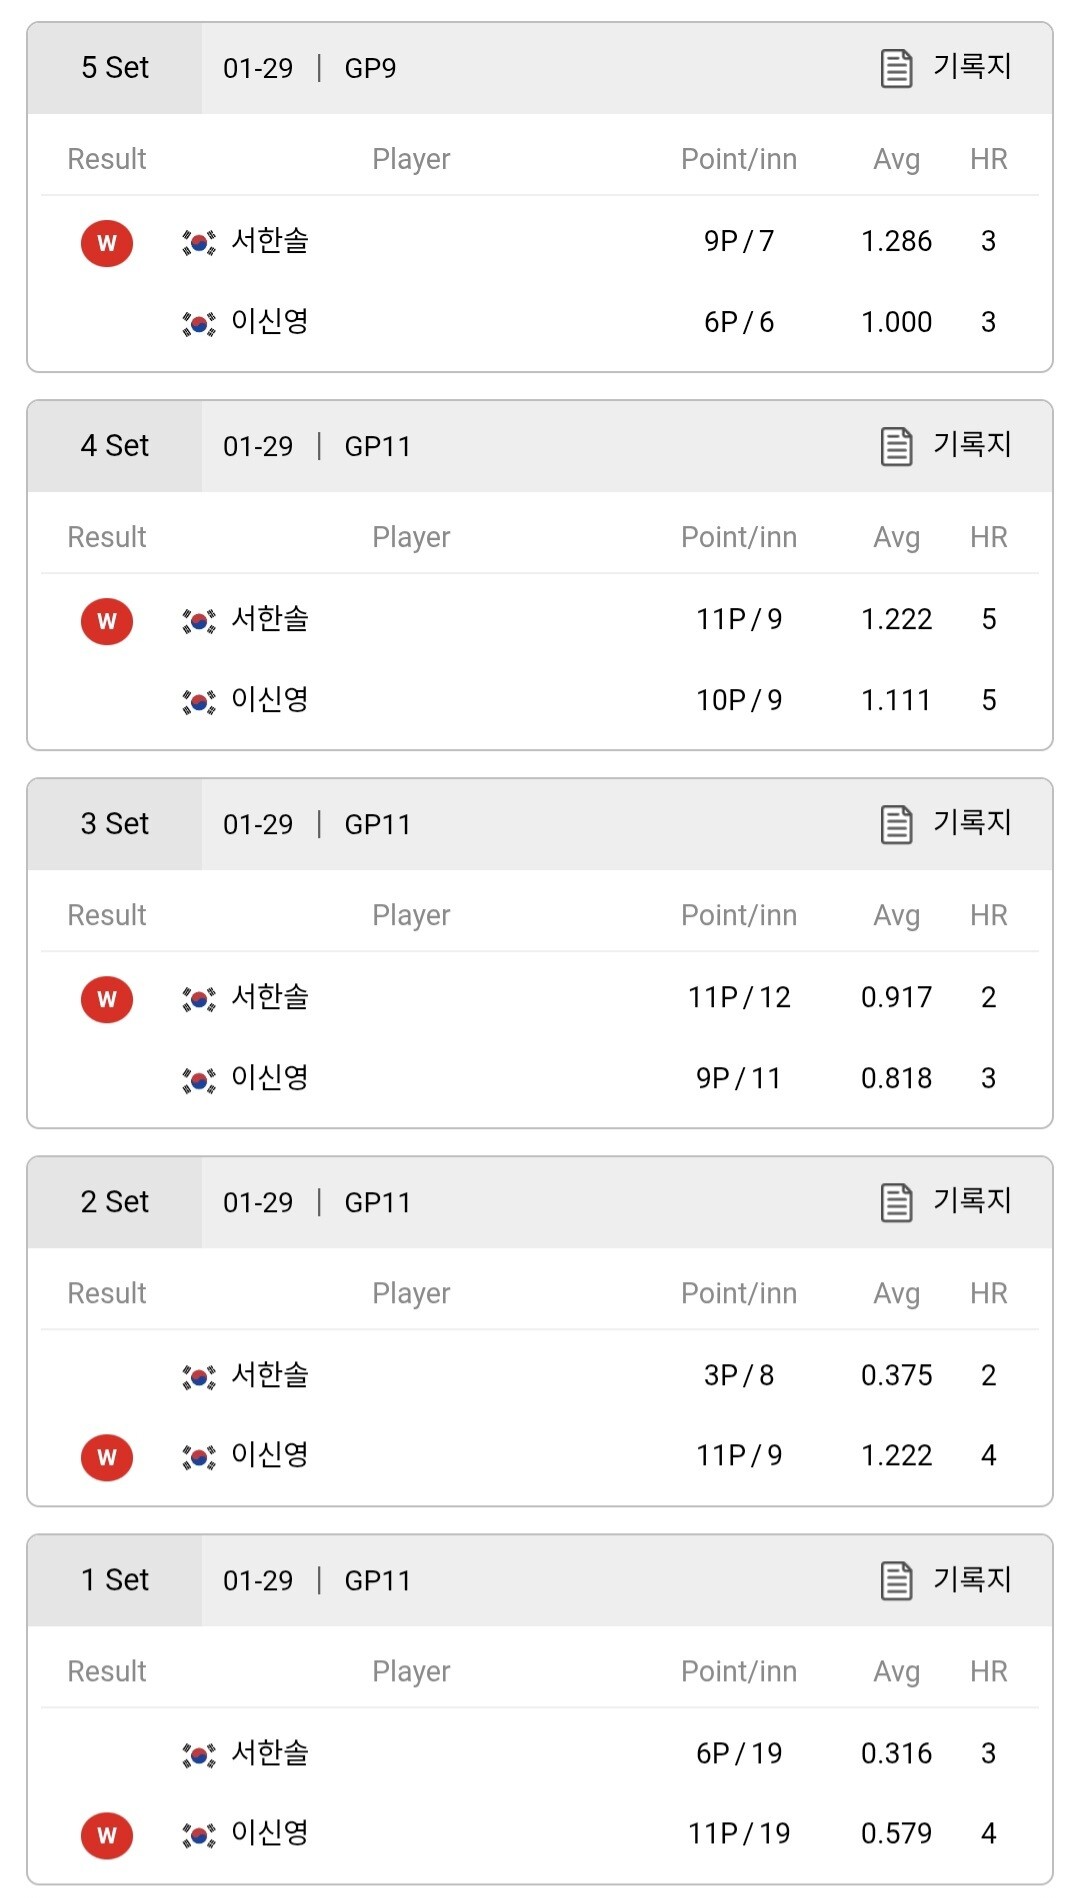Open the 기록지 link for 5 Set
Viewport: 1080px width, 1898px height.
tap(972, 67)
